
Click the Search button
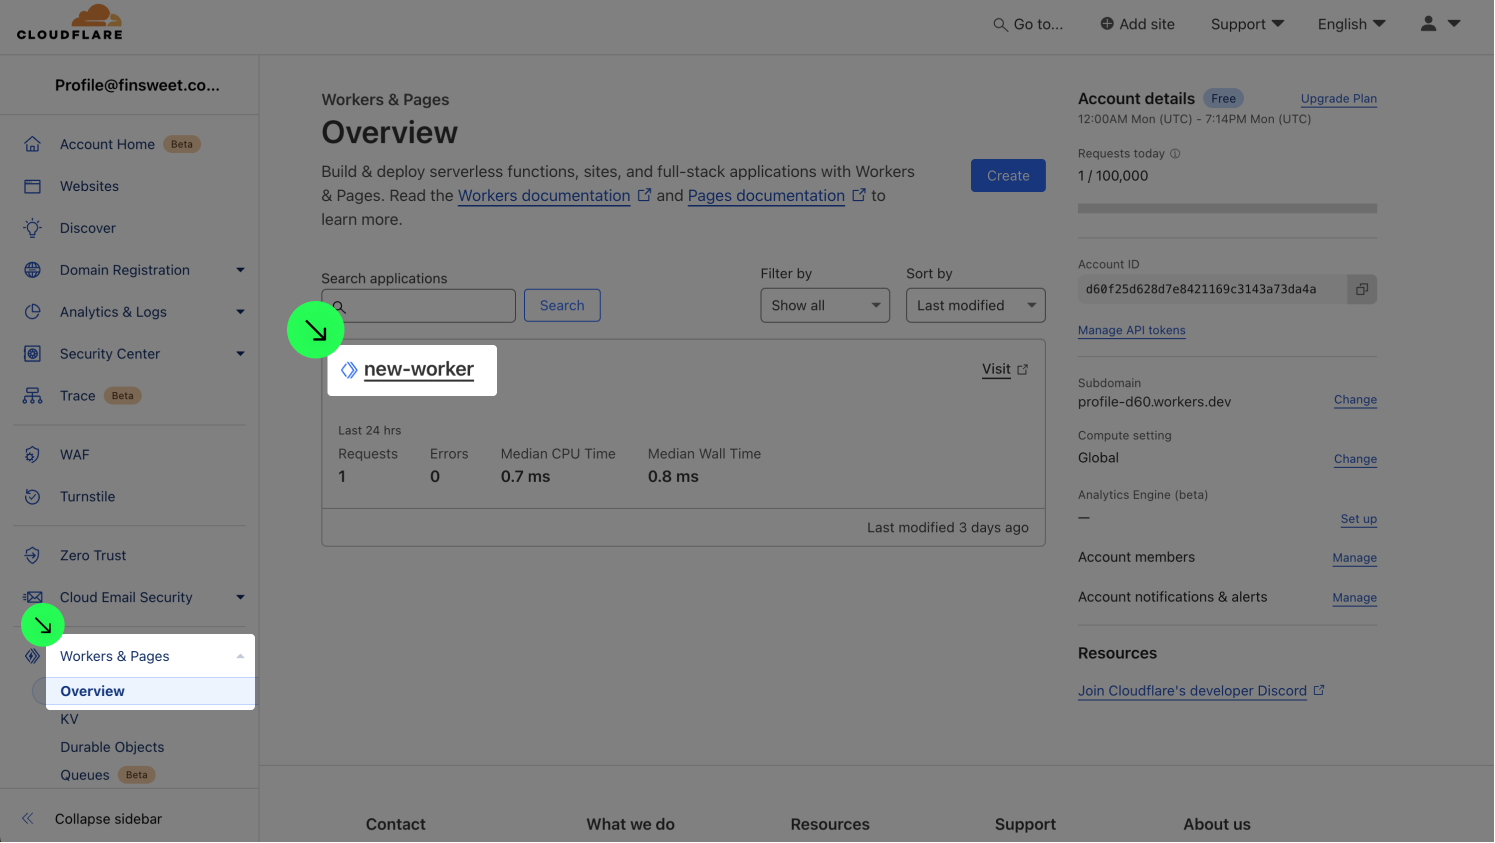point(562,306)
